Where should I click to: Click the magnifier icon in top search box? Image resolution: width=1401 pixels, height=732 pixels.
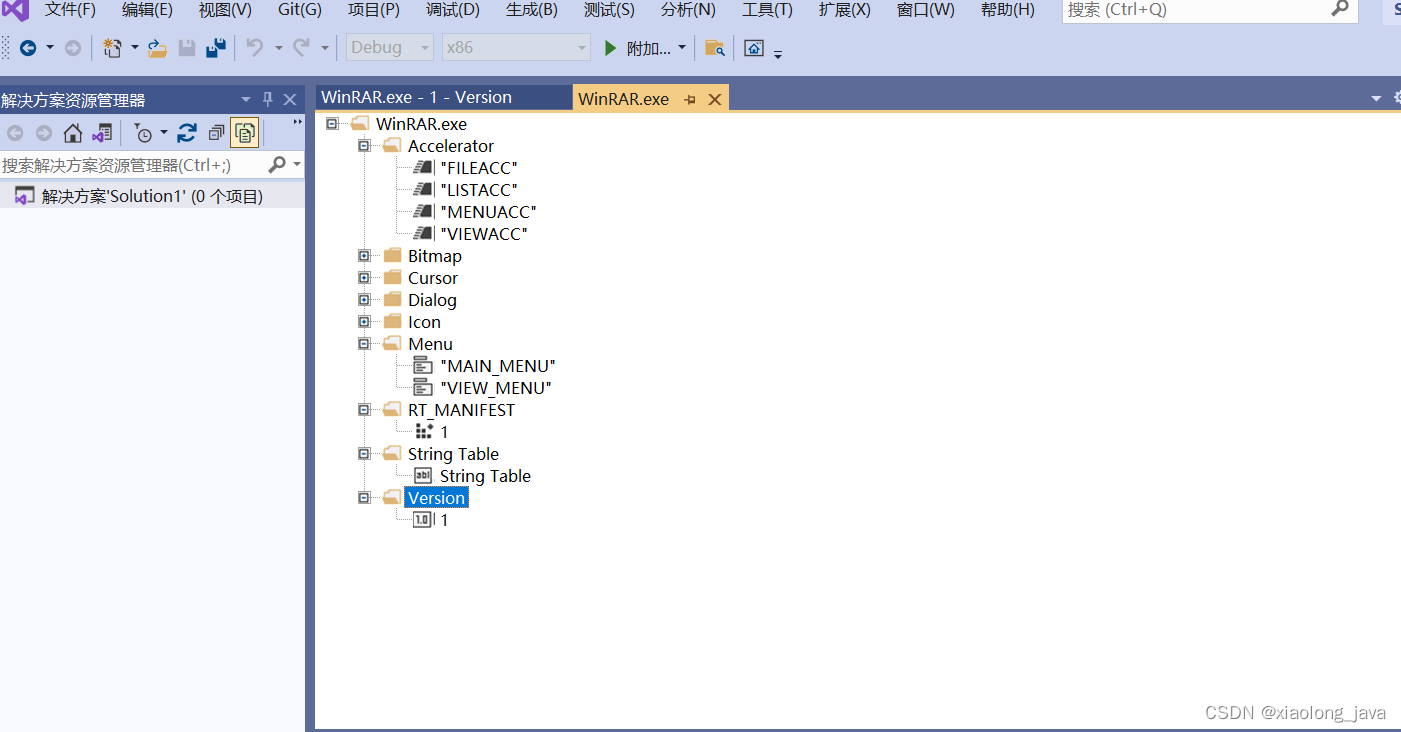coord(1340,9)
